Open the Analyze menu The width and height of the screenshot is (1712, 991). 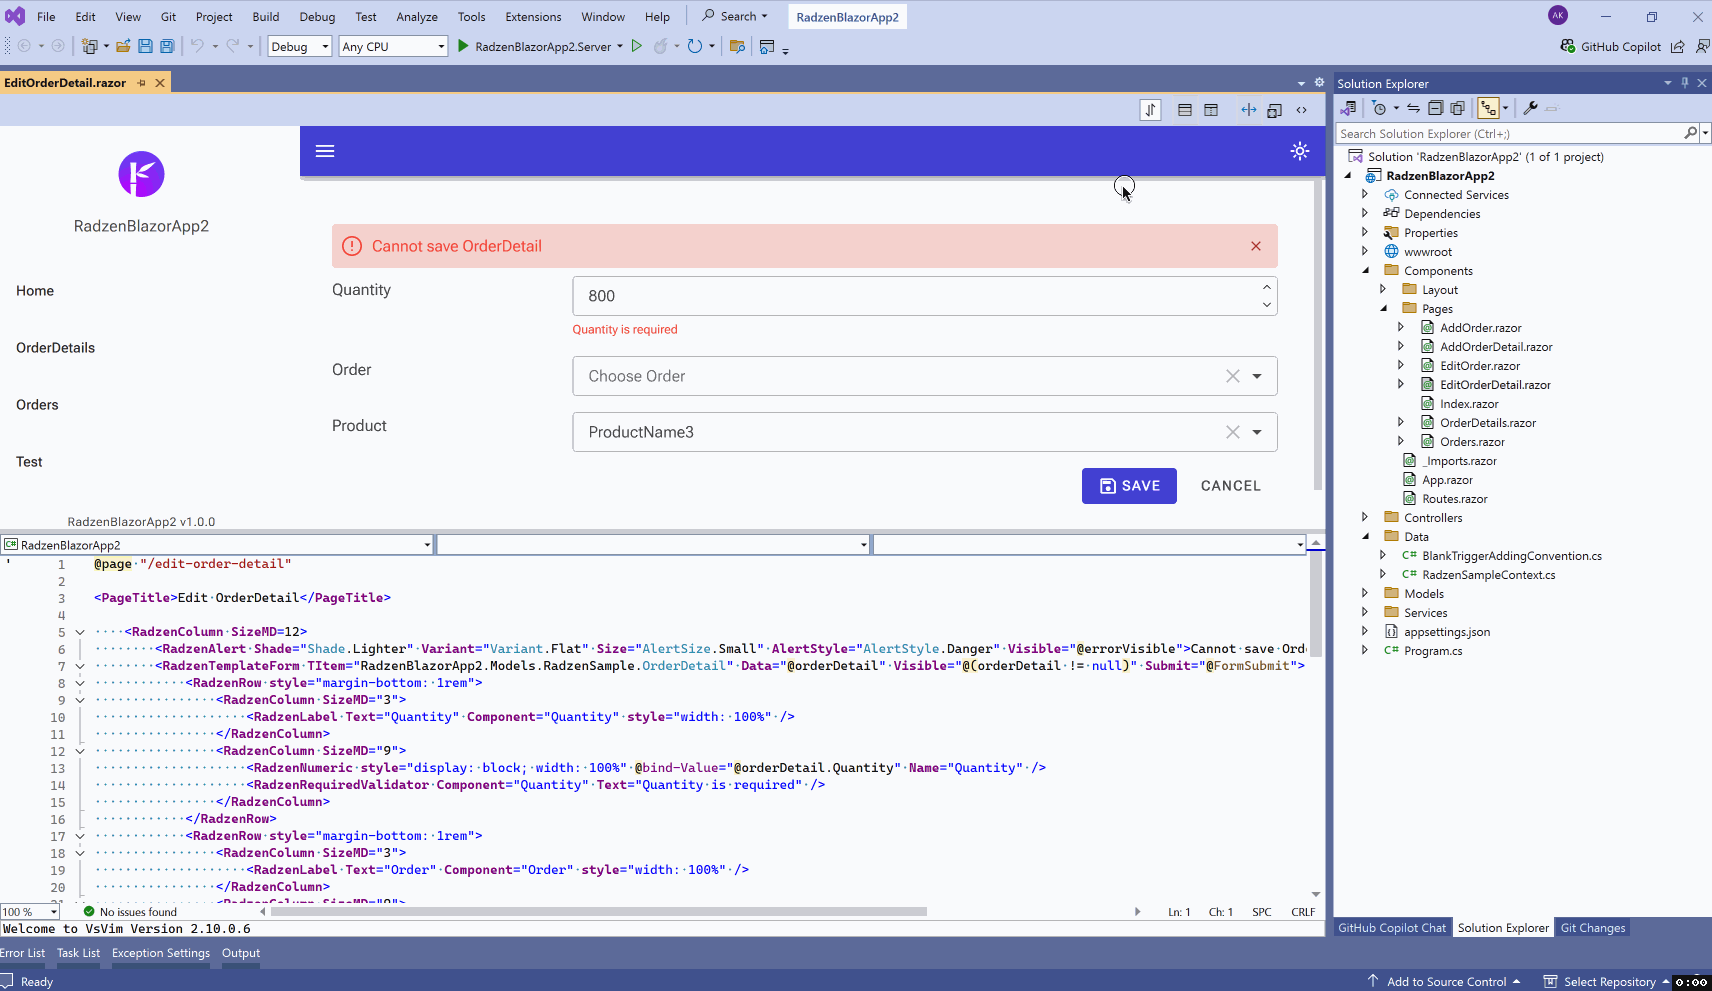point(417,17)
